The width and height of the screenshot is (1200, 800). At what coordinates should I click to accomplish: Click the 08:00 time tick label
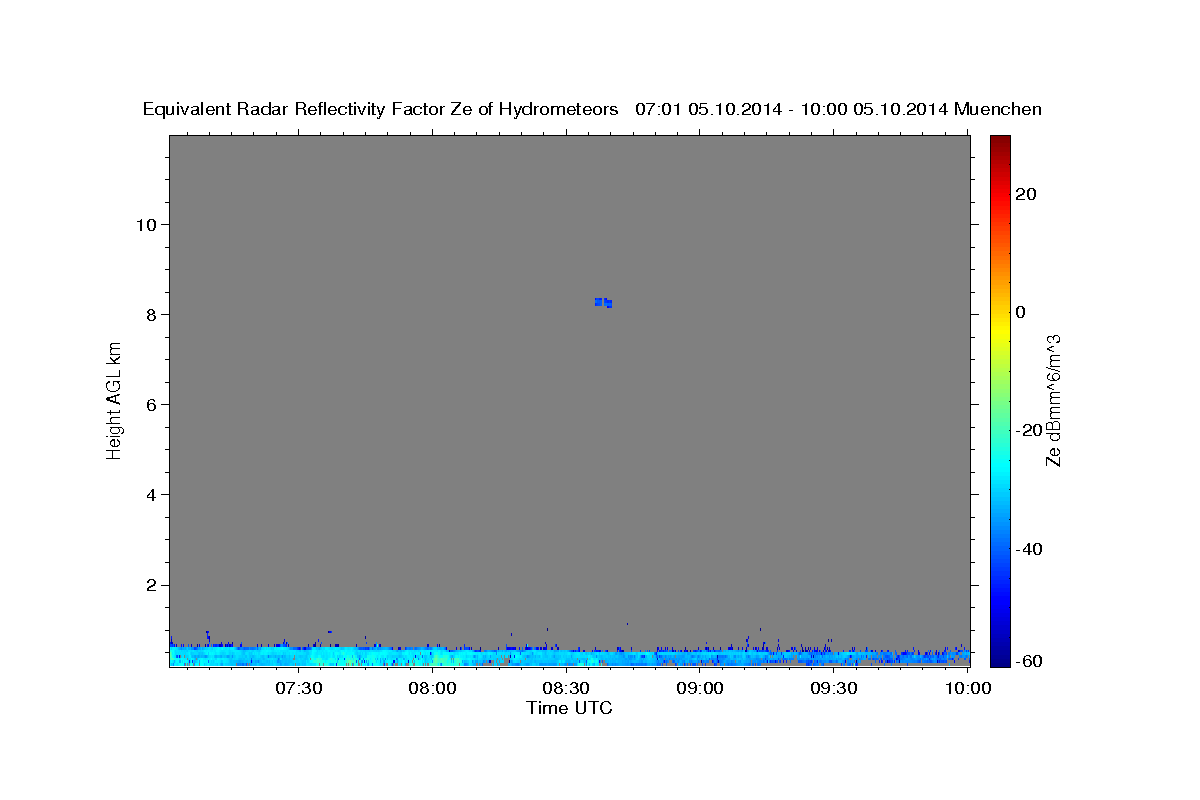tap(432, 688)
